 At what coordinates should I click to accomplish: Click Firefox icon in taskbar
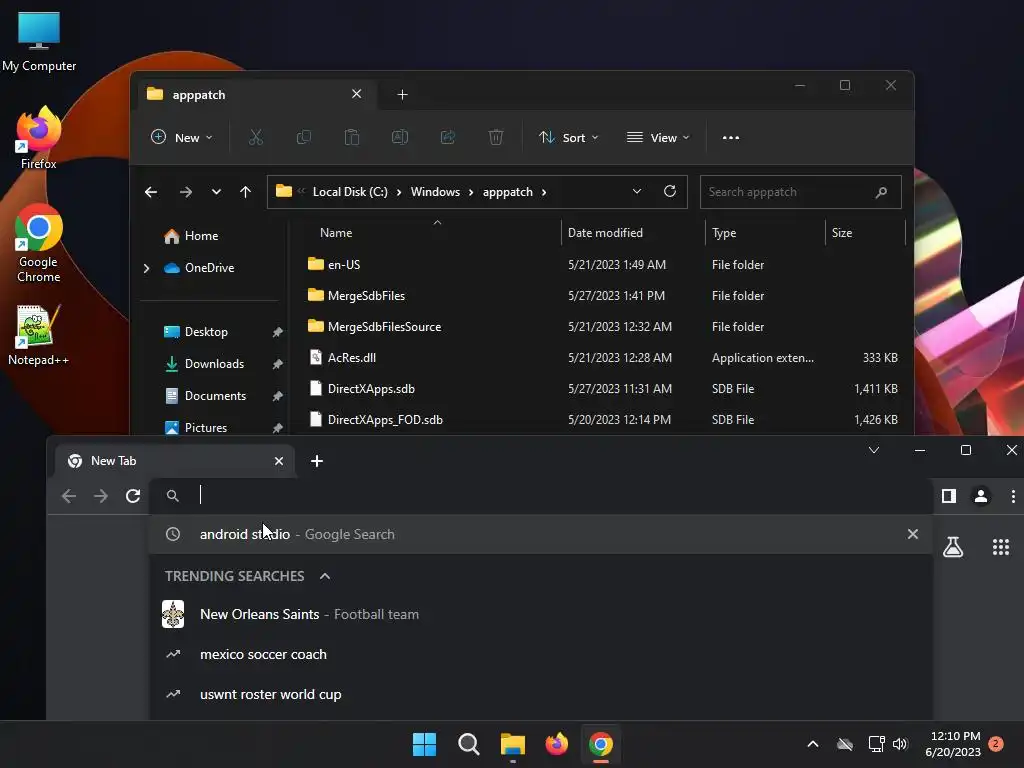556,744
